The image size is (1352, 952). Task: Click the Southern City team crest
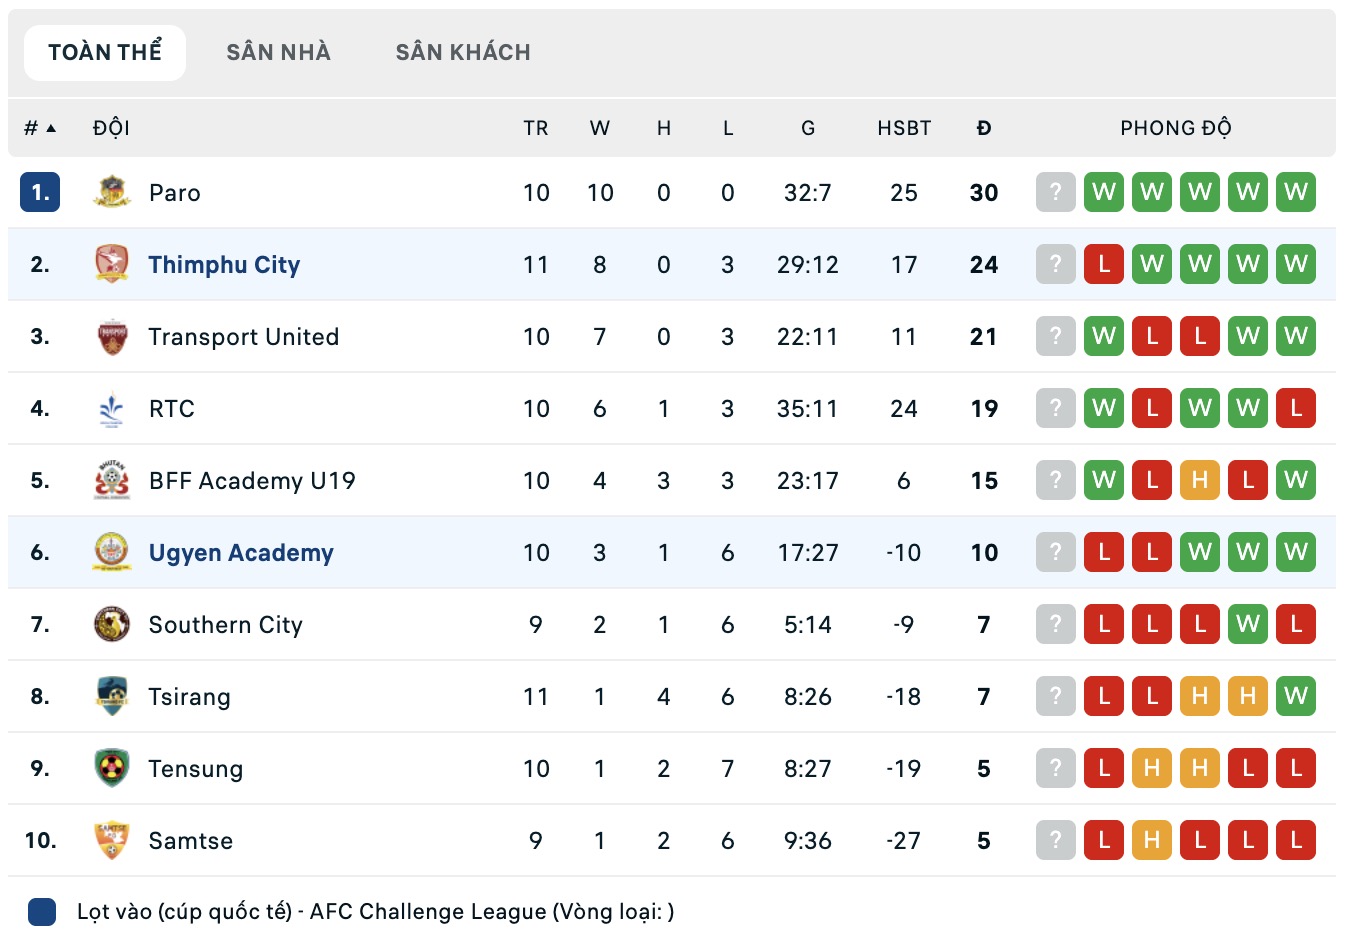tap(112, 624)
